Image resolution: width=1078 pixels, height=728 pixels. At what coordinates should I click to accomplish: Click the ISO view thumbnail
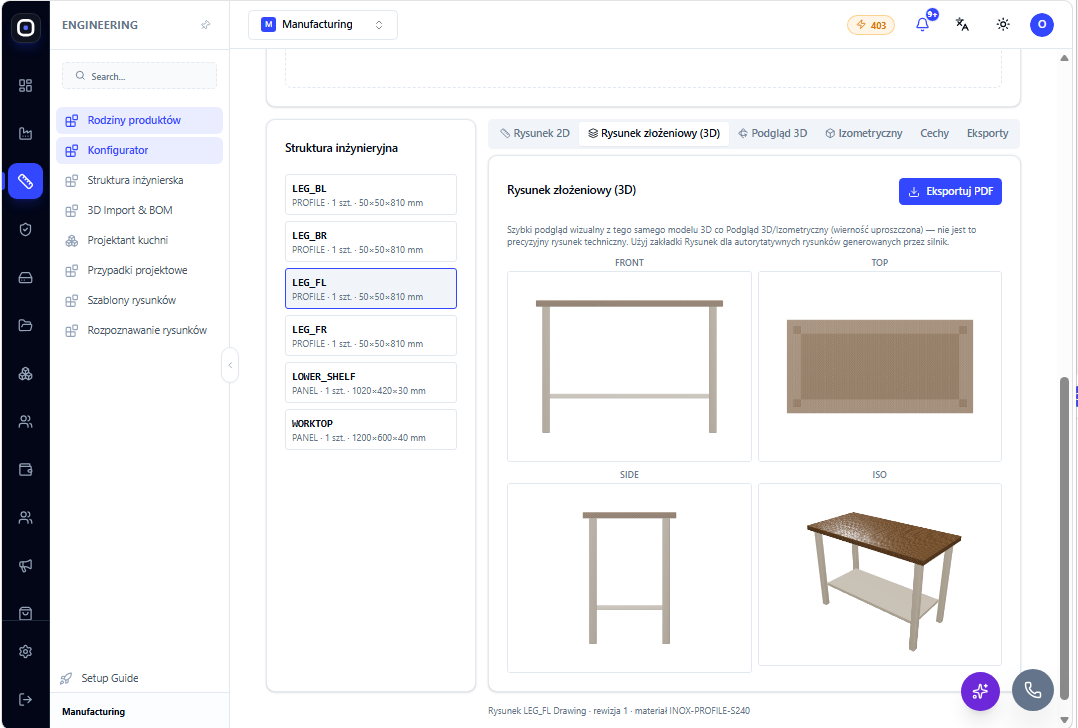879,575
